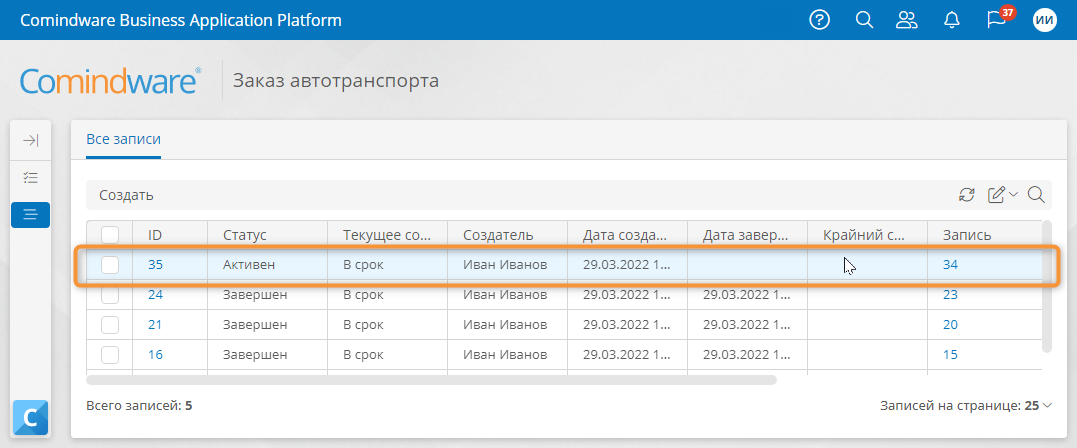Image resolution: width=1077 pixels, height=448 pixels.
Task: Check the box for record ID 21
Action: click(x=110, y=325)
